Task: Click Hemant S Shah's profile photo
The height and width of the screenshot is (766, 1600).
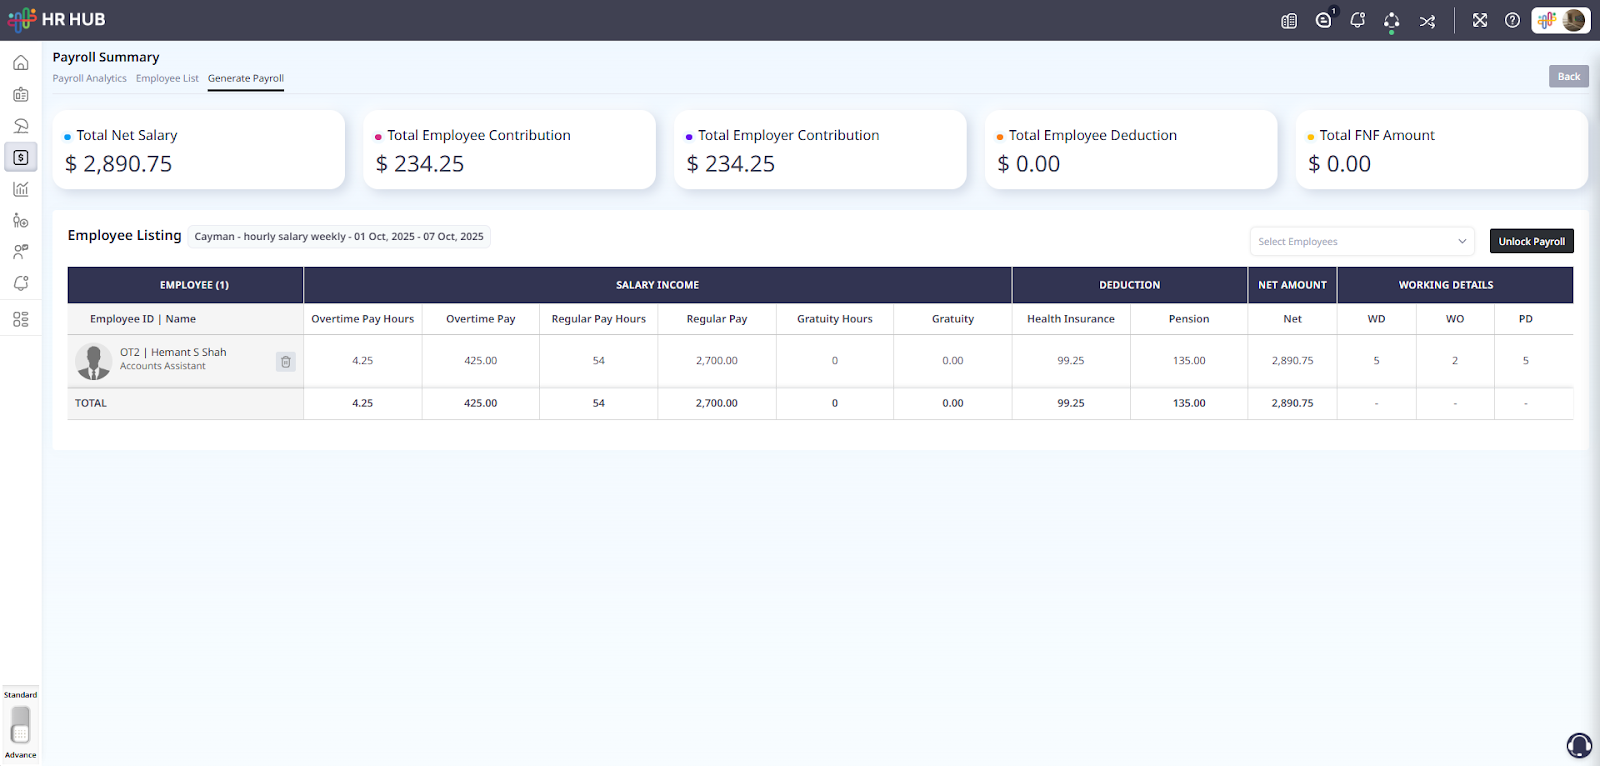Action: (x=94, y=361)
